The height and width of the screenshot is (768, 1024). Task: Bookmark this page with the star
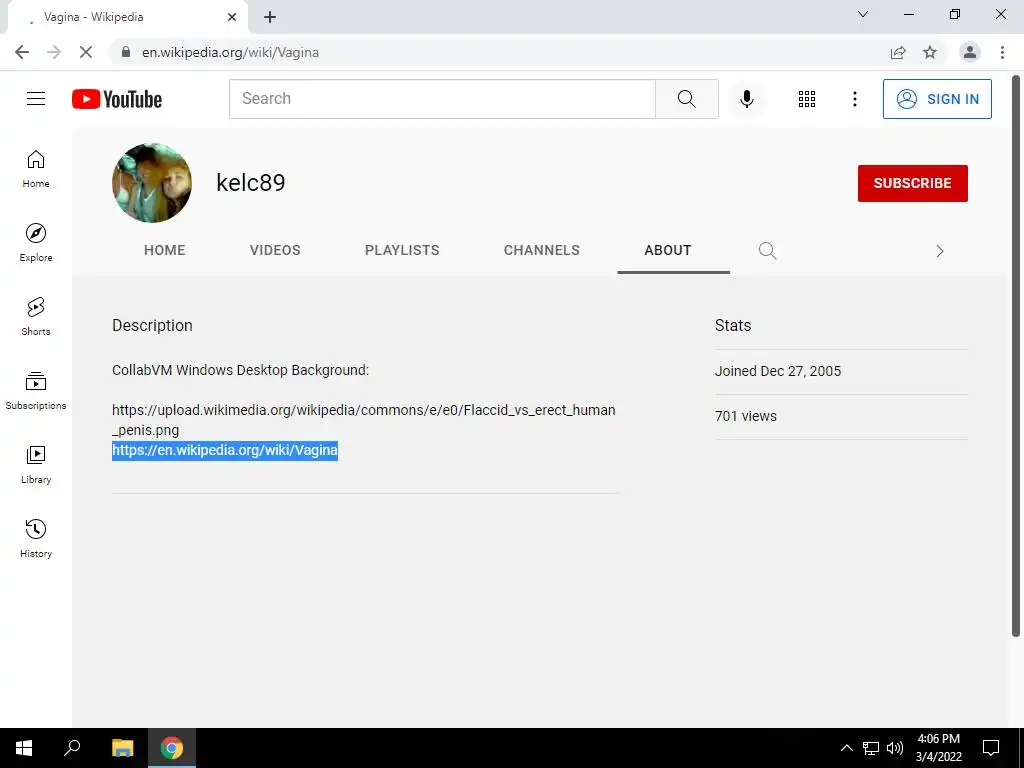(x=930, y=52)
